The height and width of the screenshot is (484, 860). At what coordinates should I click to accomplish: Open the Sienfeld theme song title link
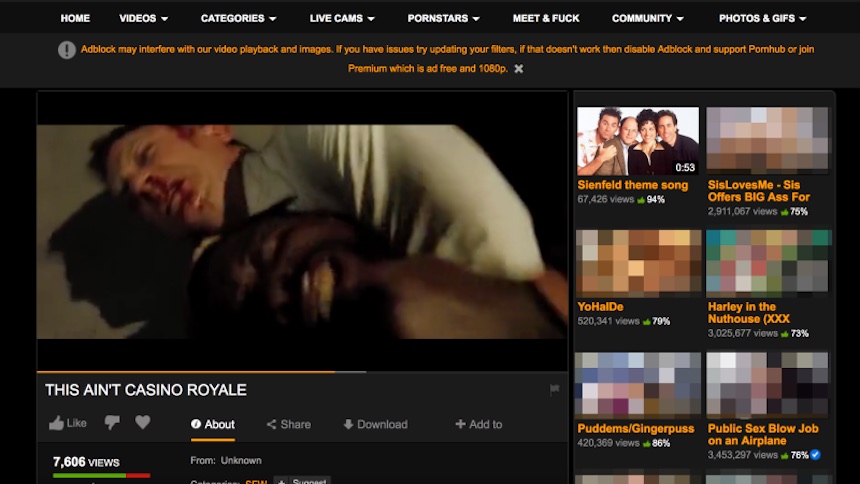click(x=632, y=185)
